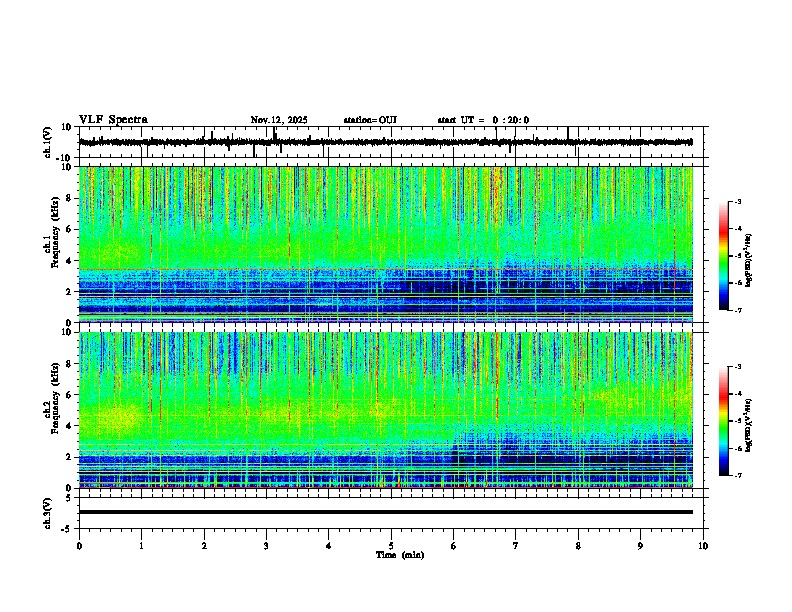This screenshot has height=612, width=792.
Task: Click time axis tick label "0"
Action: 79,546
